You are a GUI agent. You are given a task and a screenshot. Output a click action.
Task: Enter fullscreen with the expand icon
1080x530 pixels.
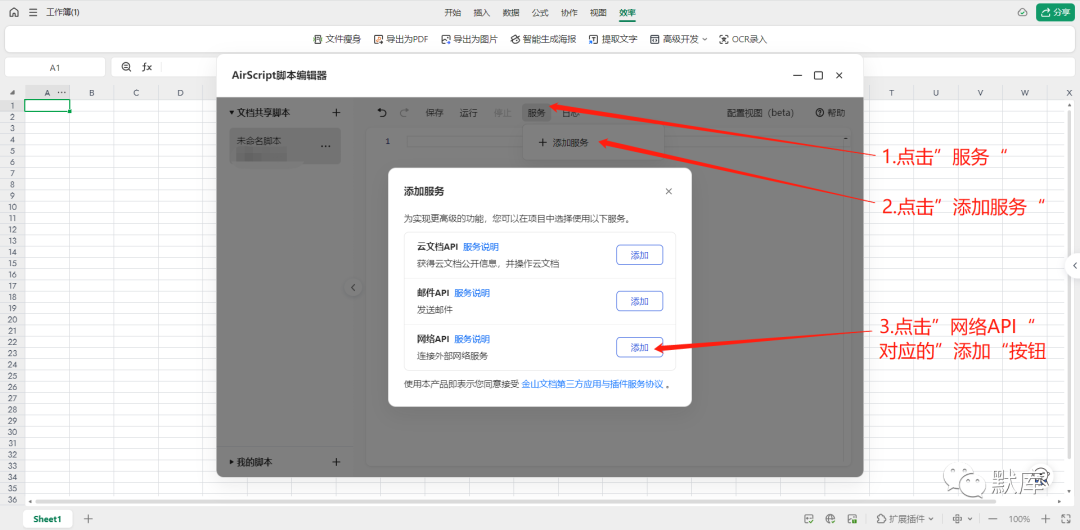tap(1065, 519)
